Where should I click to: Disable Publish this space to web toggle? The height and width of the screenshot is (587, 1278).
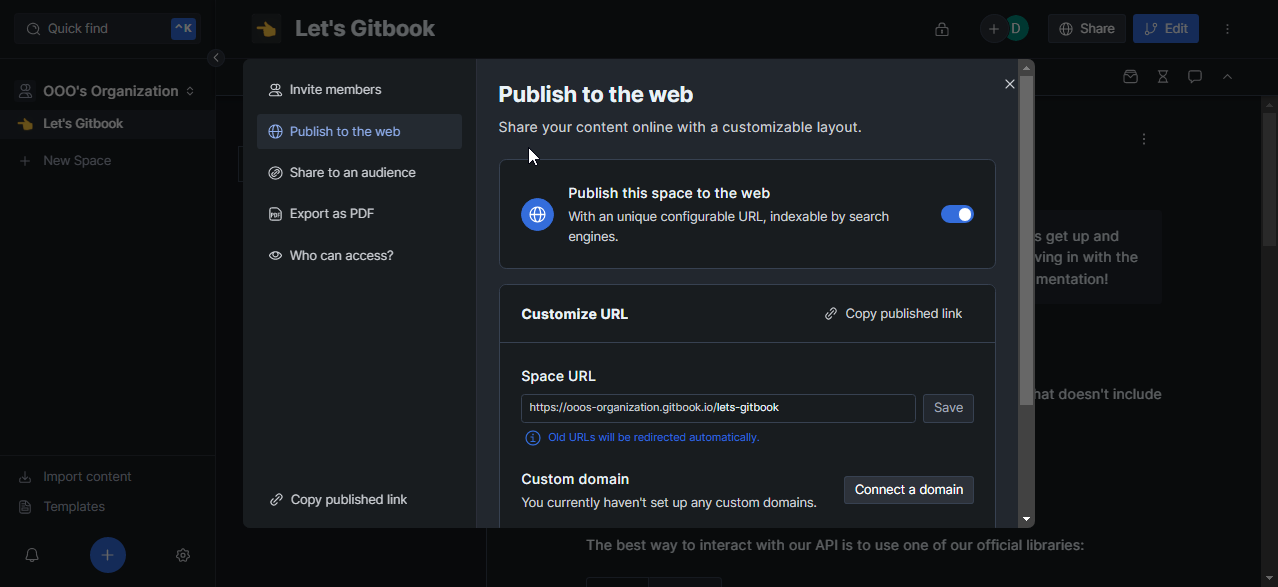coord(957,214)
